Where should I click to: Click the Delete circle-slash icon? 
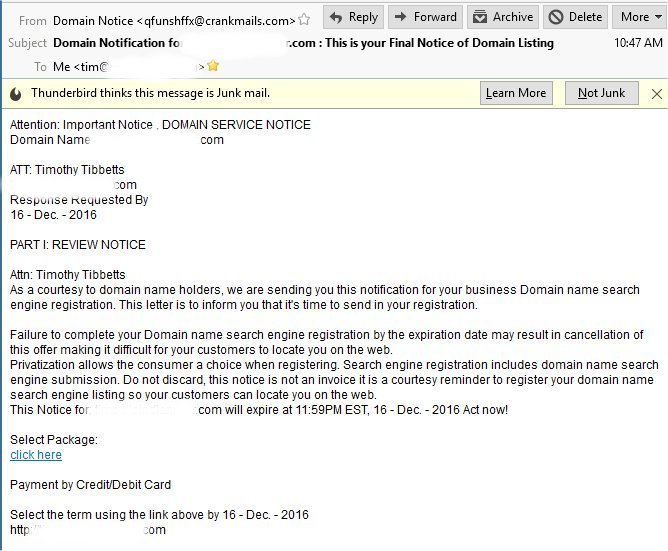(x=556, y=17)
